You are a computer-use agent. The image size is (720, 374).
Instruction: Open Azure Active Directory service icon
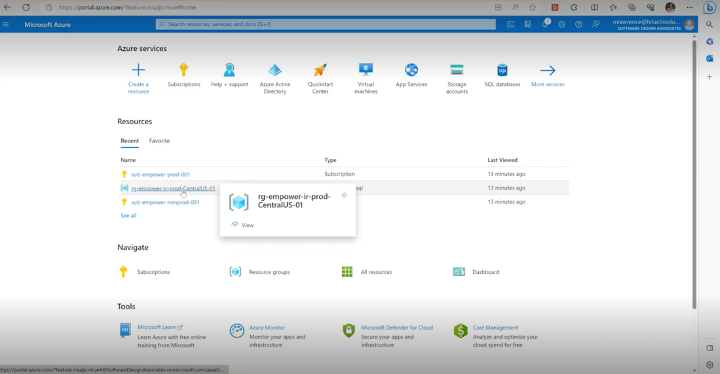275,70
